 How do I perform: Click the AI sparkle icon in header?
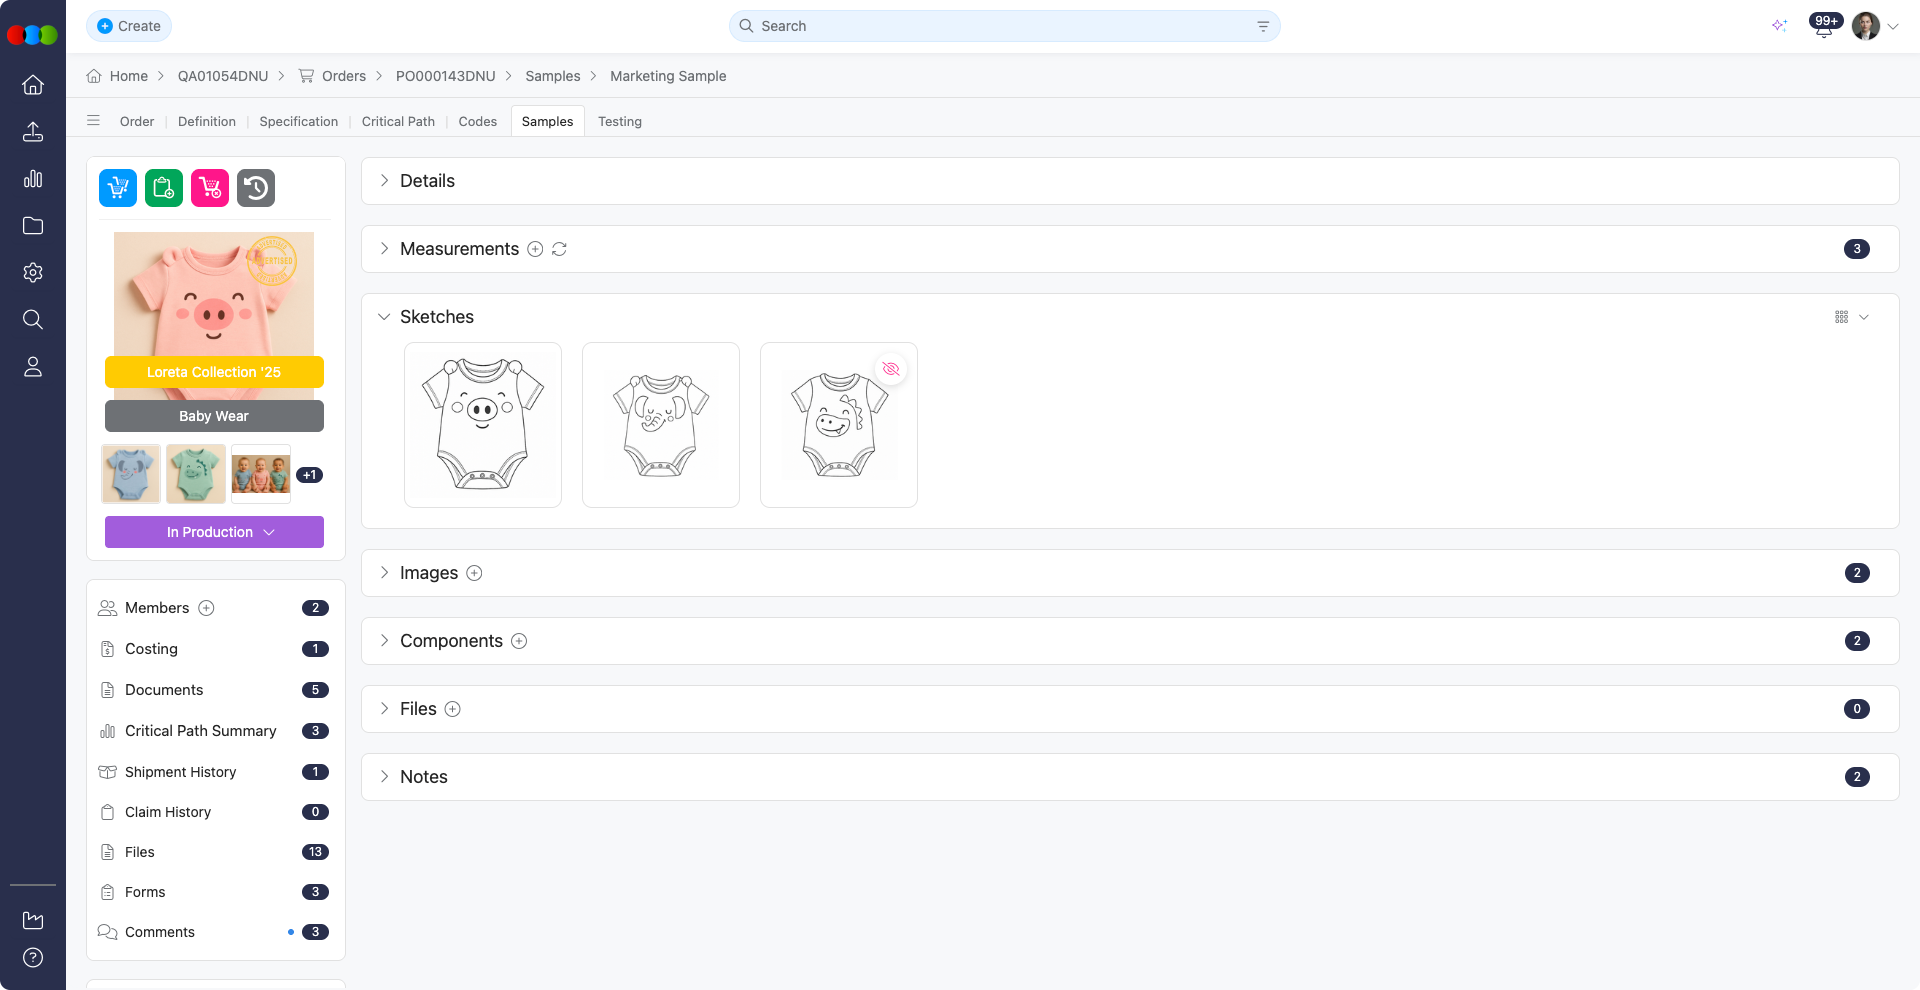[x=1779, y=26]
